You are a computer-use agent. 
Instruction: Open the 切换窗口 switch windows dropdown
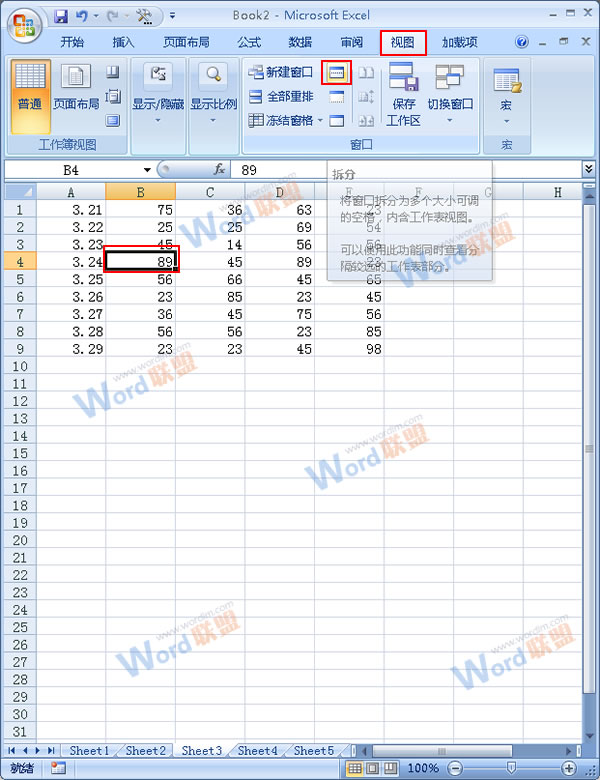pyautogui.click(x=450, y=95)
